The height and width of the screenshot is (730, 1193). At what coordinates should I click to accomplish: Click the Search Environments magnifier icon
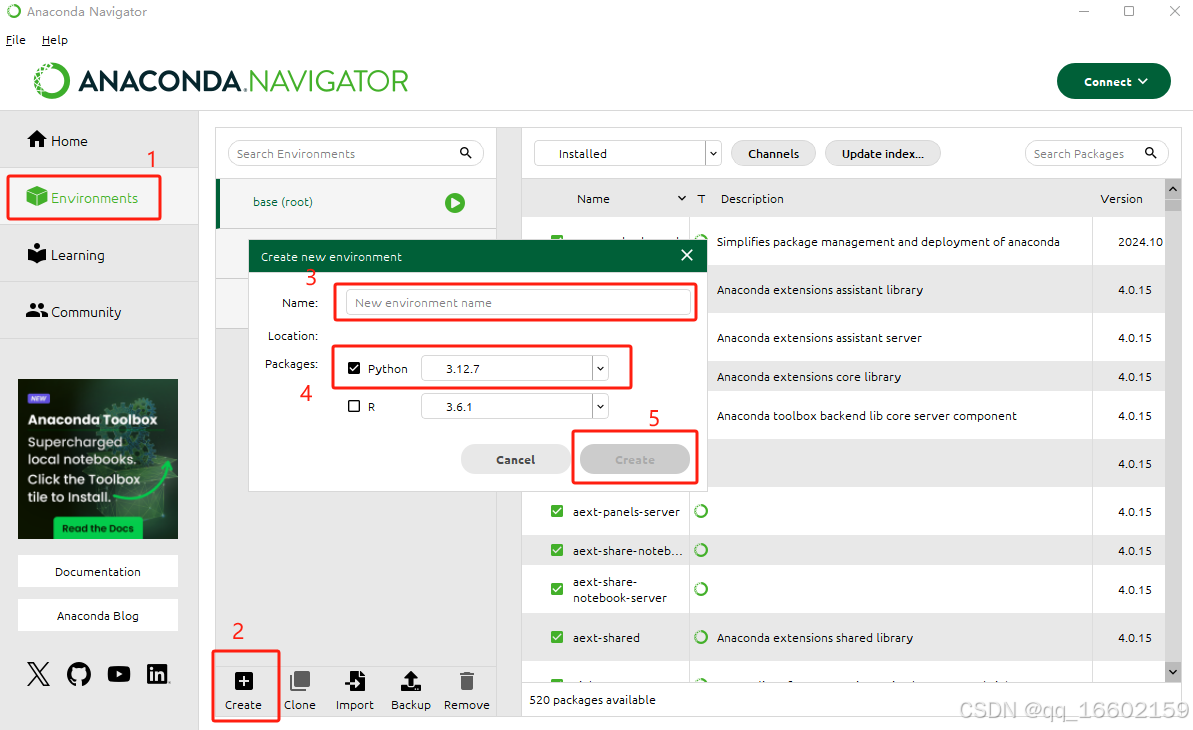point(466,153)
